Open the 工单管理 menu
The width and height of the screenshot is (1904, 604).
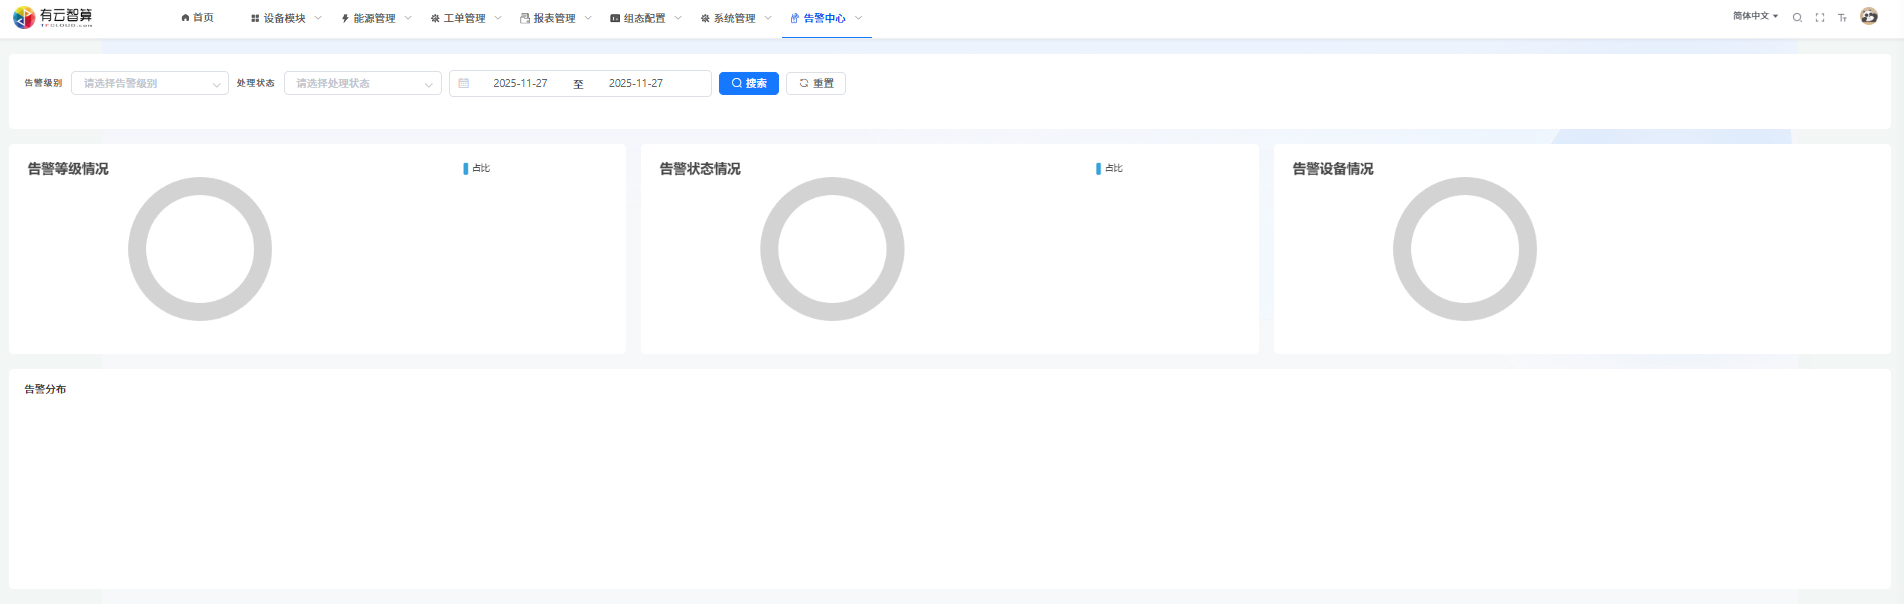465,18
